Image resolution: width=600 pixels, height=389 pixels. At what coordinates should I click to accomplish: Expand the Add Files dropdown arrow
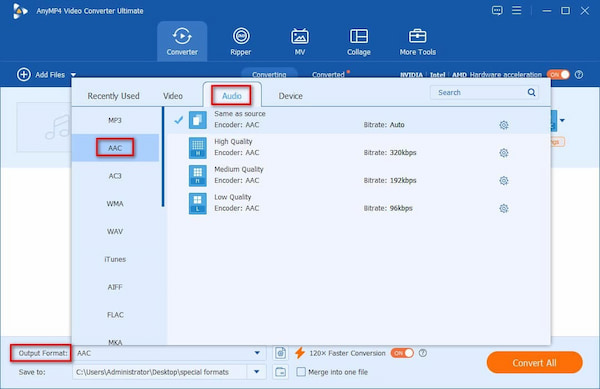[x=73, y=75]
